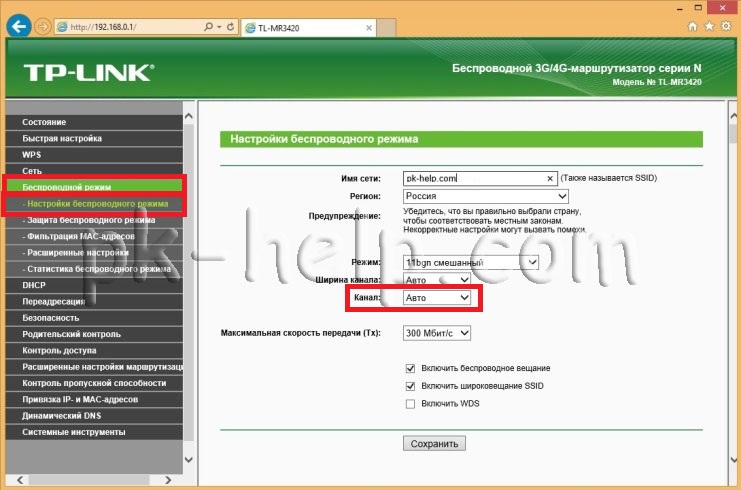Click sidebar horizontal scroll right arrow
Screen dimensions: 741x490
pos(168,480)
